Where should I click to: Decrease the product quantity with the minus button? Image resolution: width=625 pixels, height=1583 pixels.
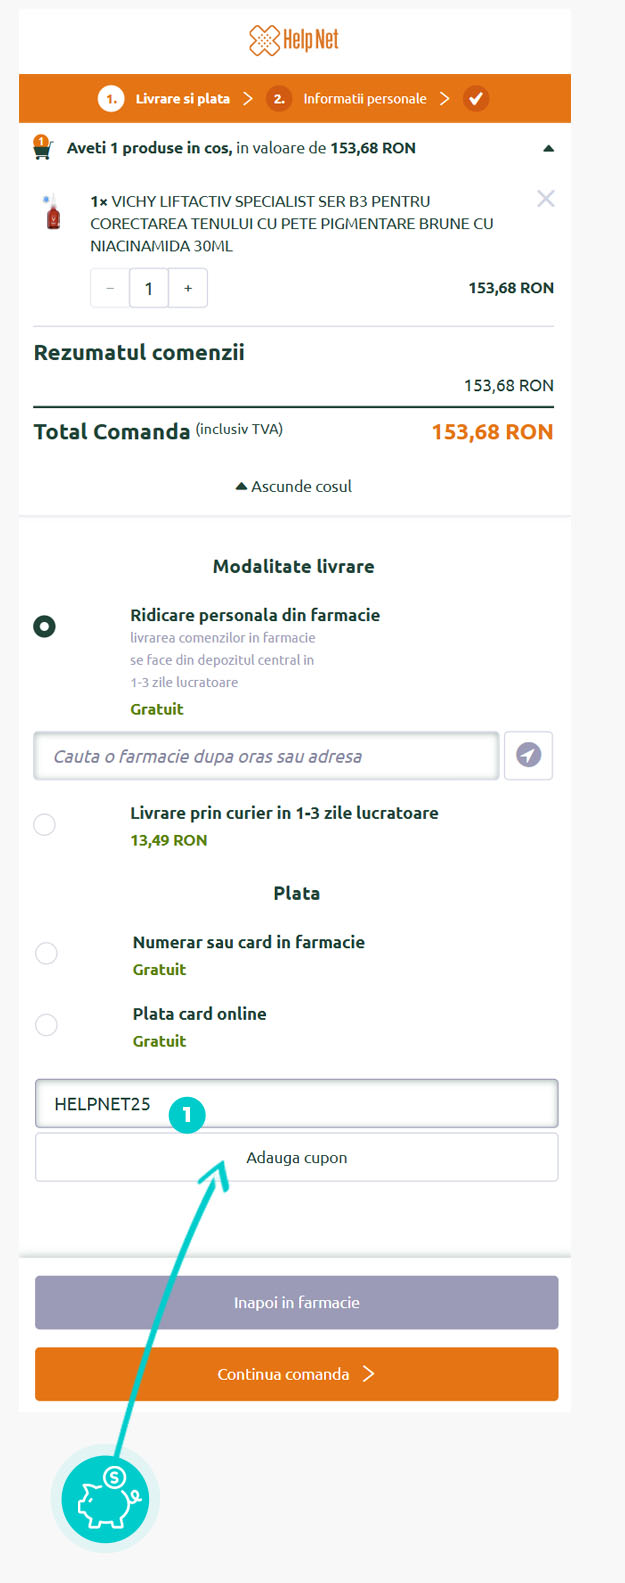110,288
